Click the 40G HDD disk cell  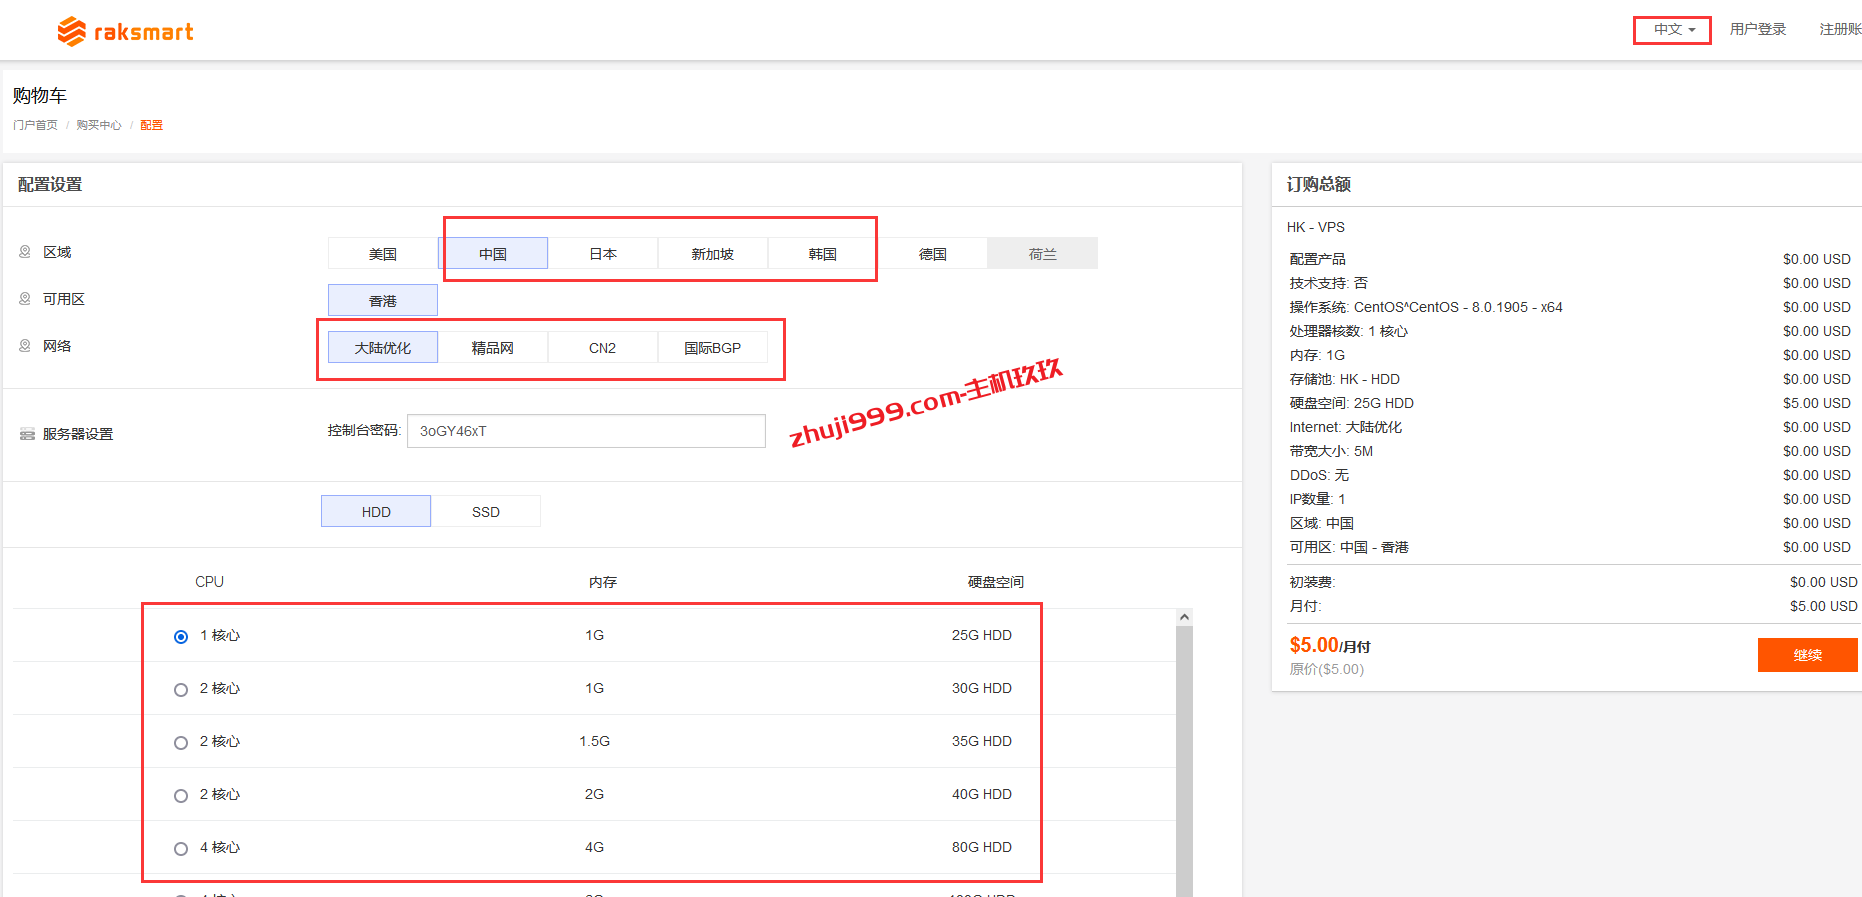pyautogui.click(x=982, y=794)
